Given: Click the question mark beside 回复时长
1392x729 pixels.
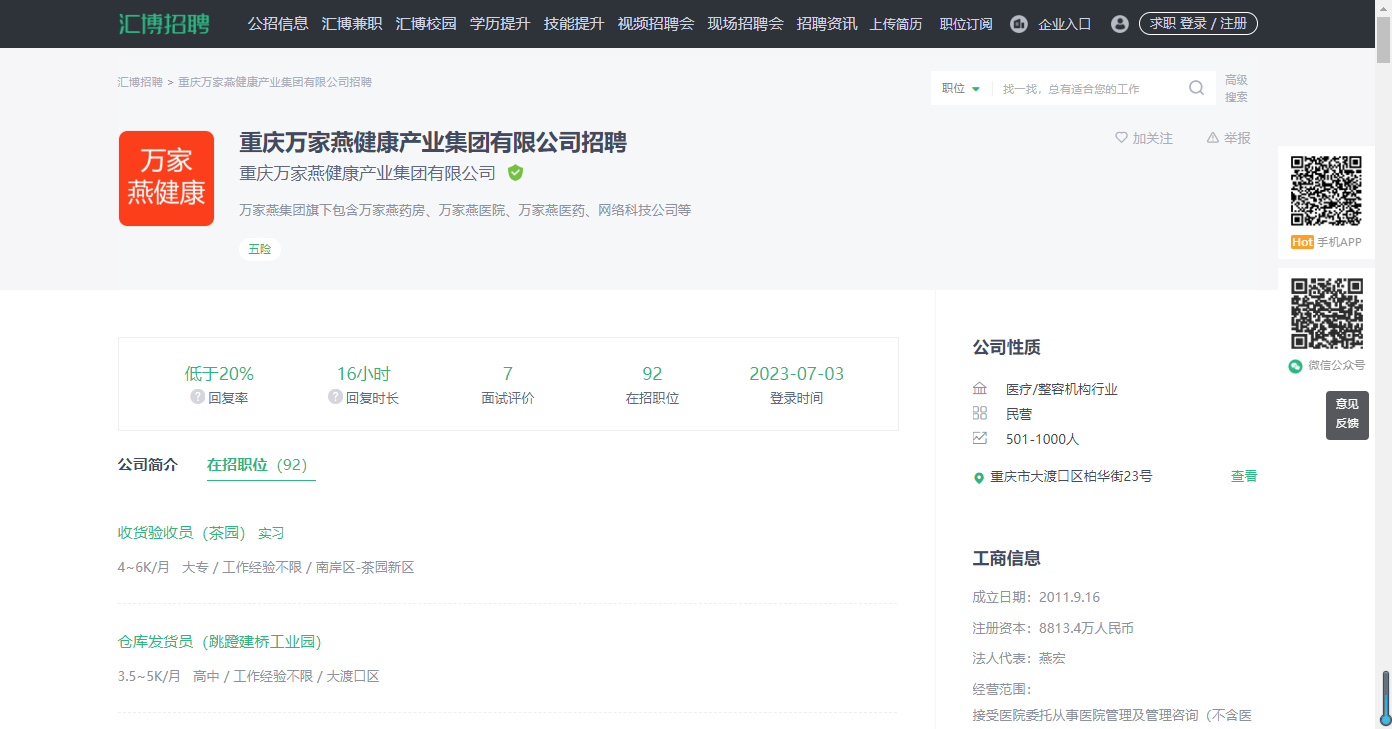Looking at the screenshot, I should click(335, 397).
